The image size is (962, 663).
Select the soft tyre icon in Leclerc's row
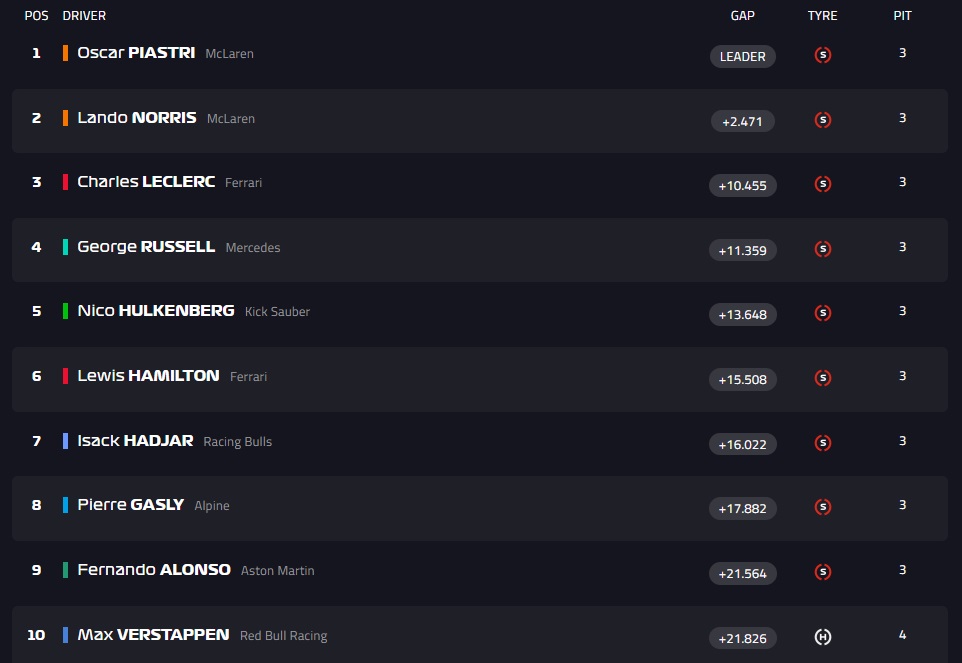pos(823,184)
